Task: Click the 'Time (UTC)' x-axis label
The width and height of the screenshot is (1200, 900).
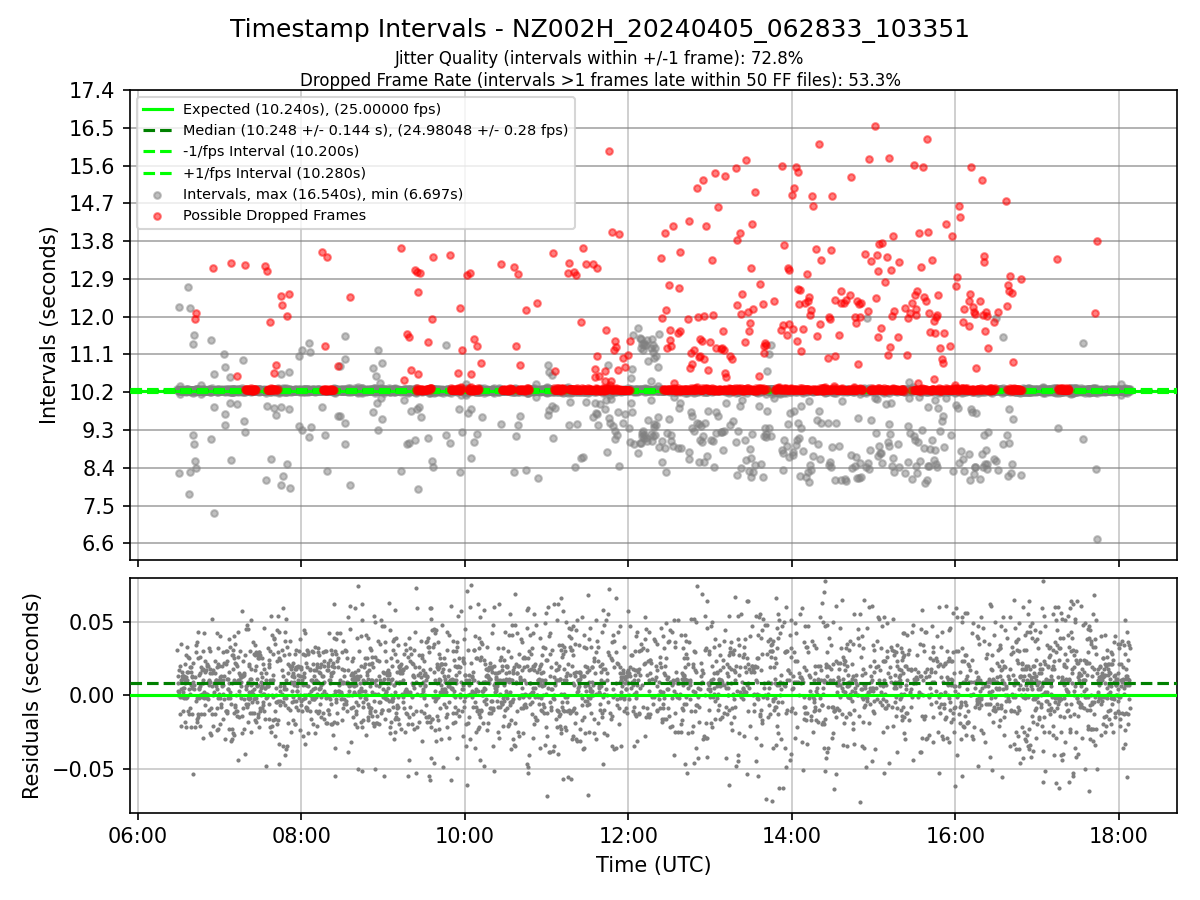Action: [653, 864]
